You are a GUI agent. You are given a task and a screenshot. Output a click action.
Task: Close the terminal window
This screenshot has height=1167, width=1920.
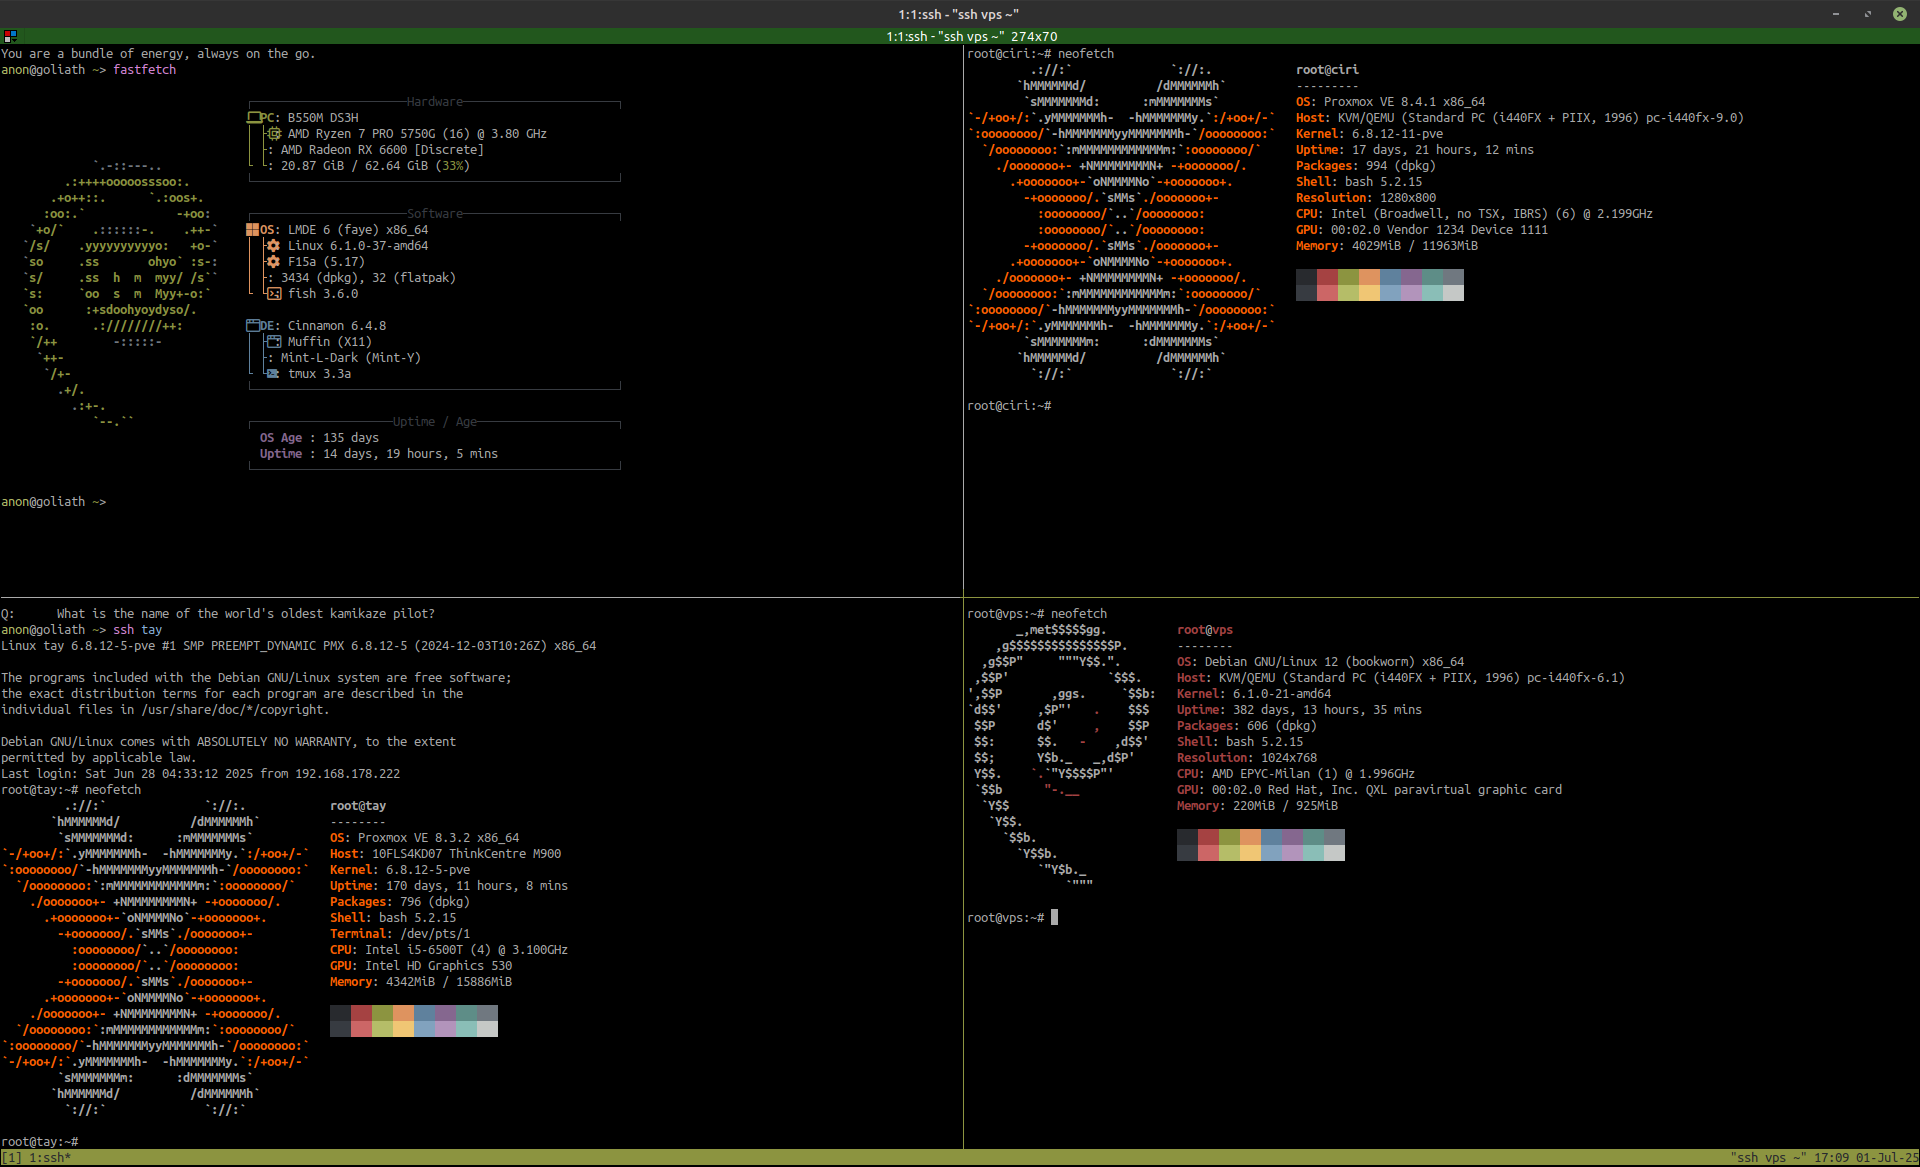click(x=1899, y=14)
